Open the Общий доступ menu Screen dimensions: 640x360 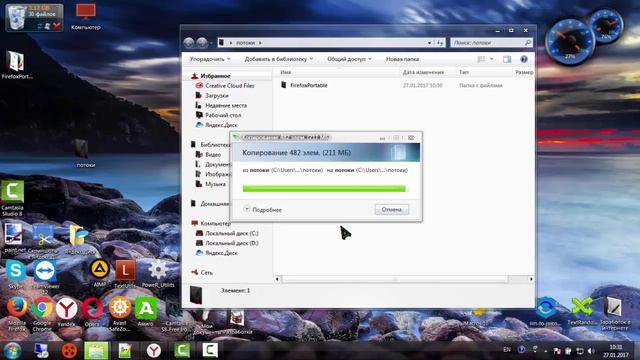coord(349,59)
